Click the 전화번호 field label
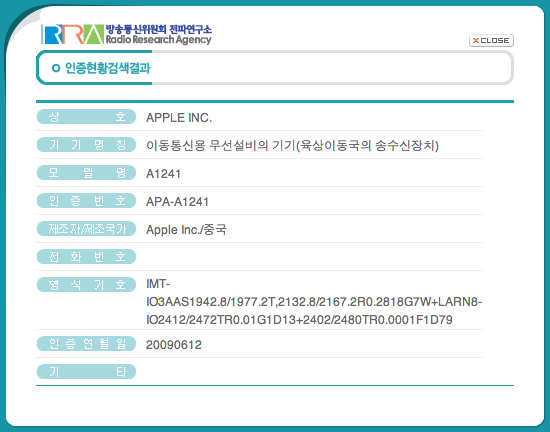The image size is (550, 432). pos(86,257)
